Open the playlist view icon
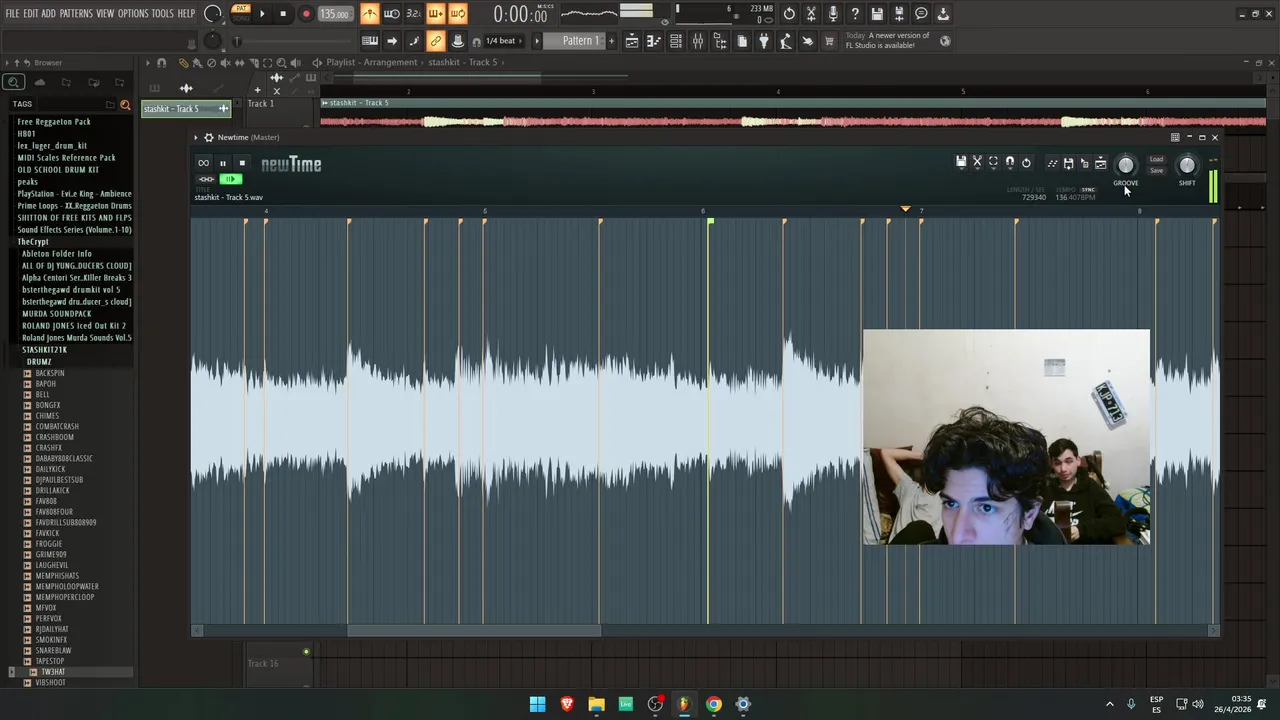 (x=632, y=41)
